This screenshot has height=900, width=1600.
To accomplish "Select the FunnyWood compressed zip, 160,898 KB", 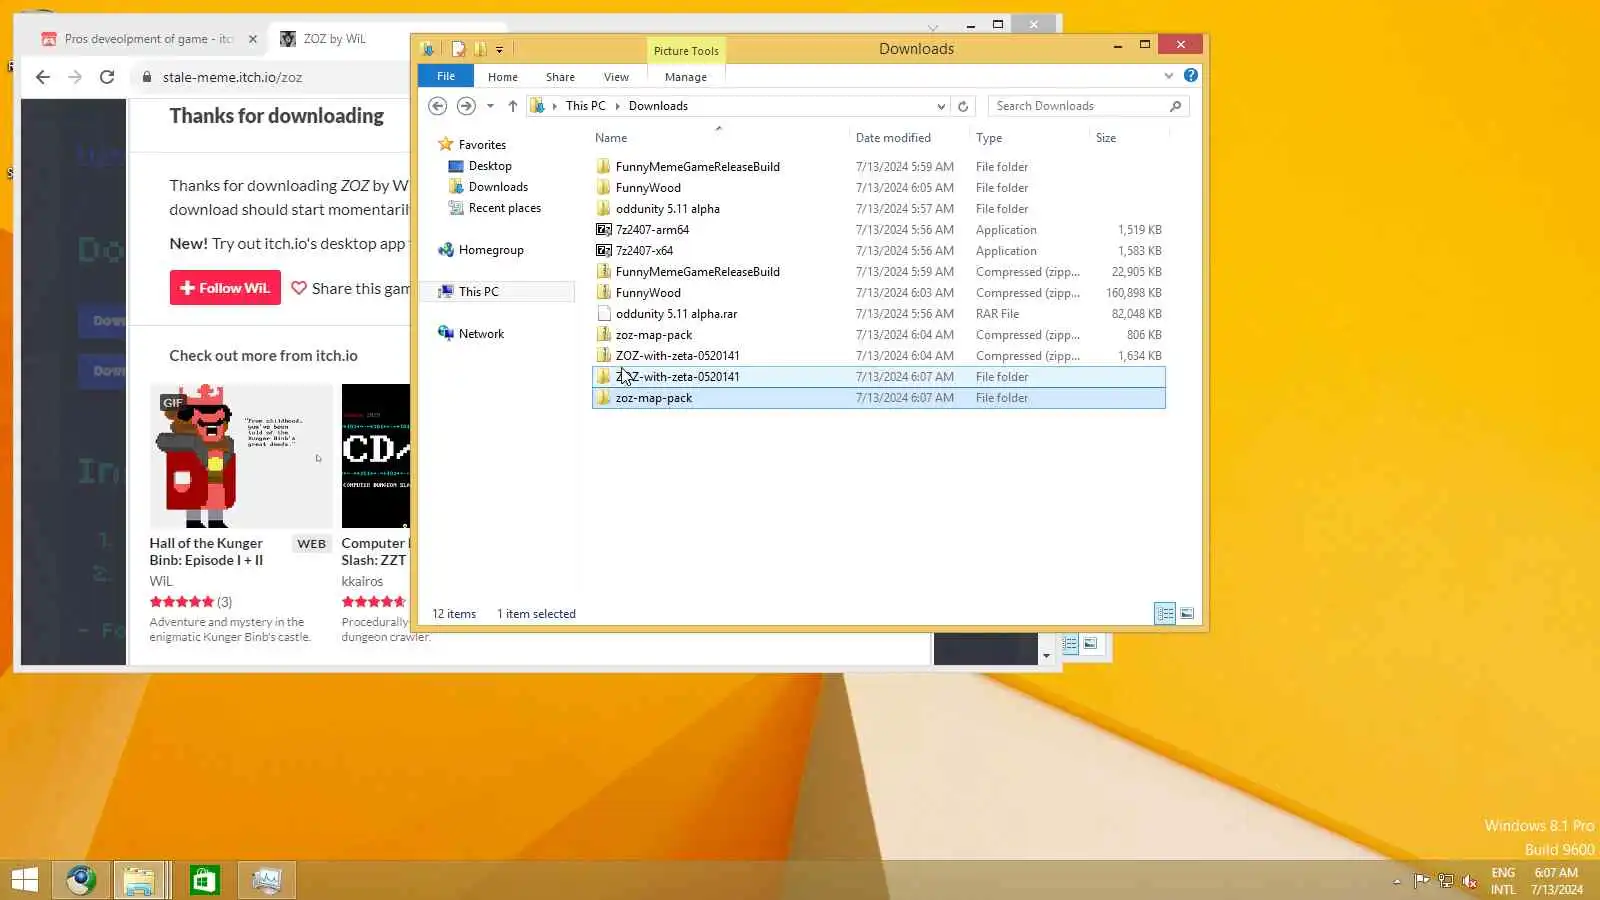I will tap(878, 293).
